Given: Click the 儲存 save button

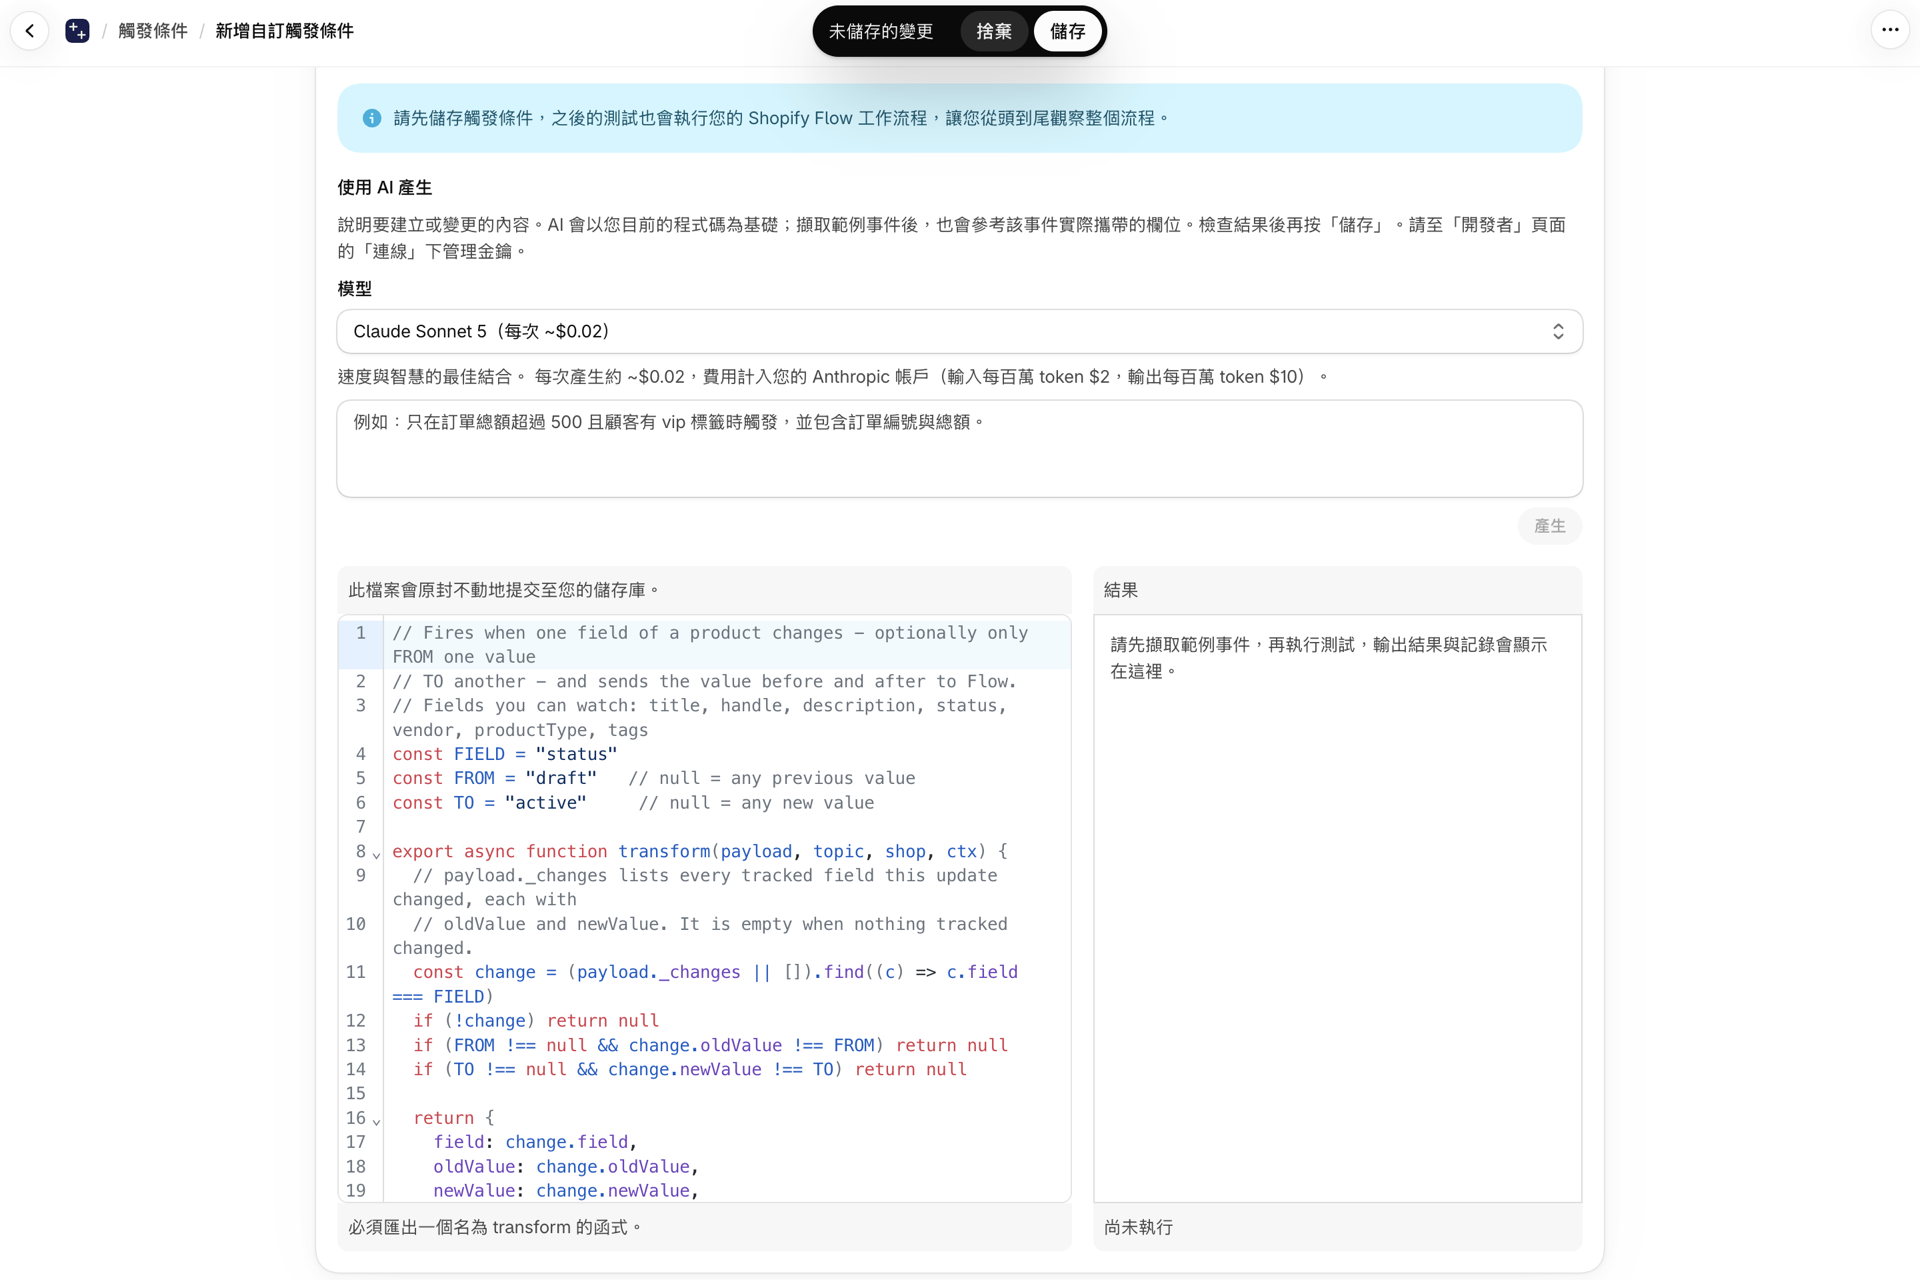Looking at the screenshot, I should [1067, 31].
